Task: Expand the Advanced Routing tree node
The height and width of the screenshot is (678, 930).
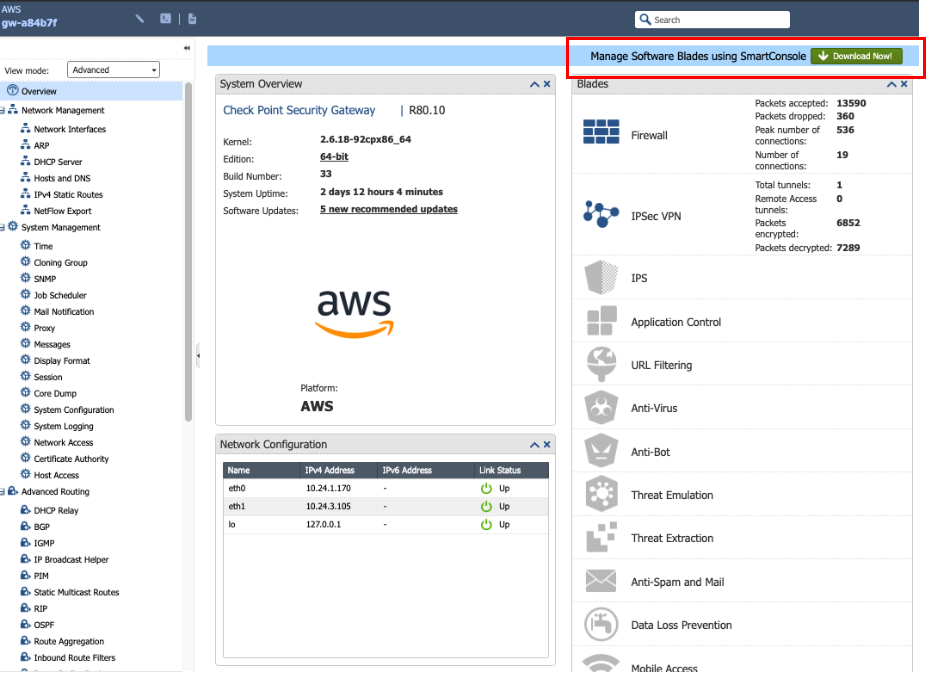Action: click(4, 491)
